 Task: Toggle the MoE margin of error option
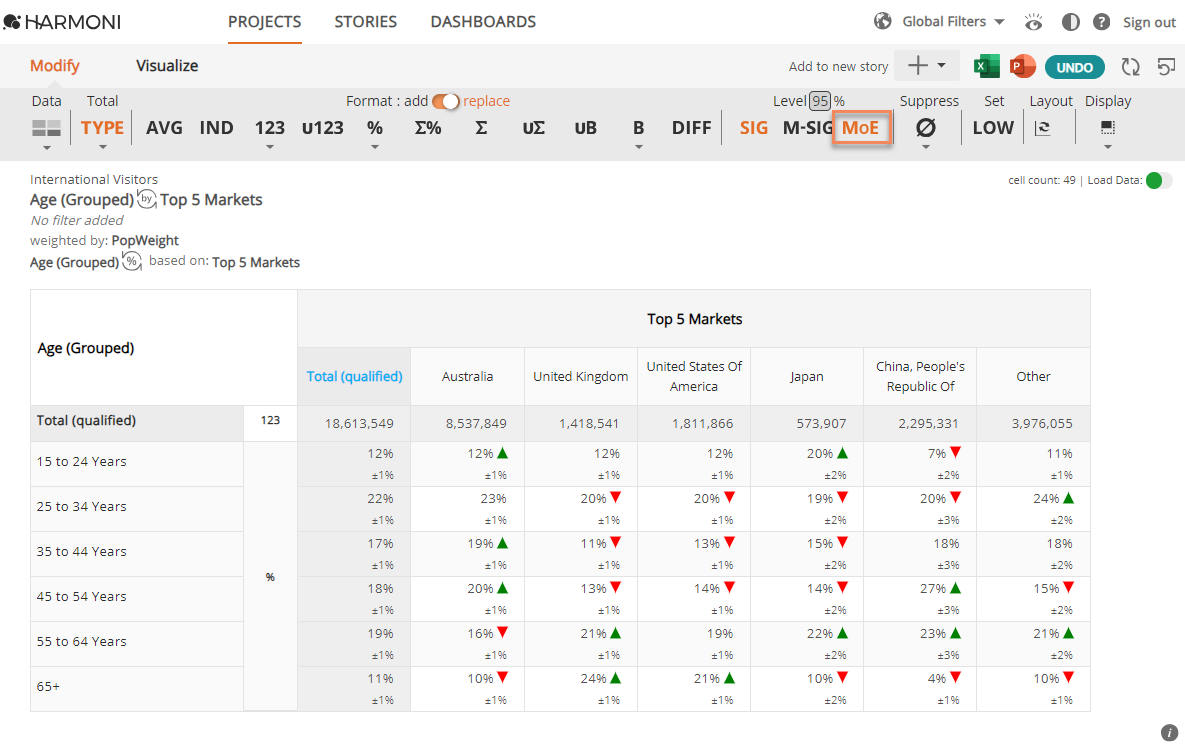tap(861, 128)
